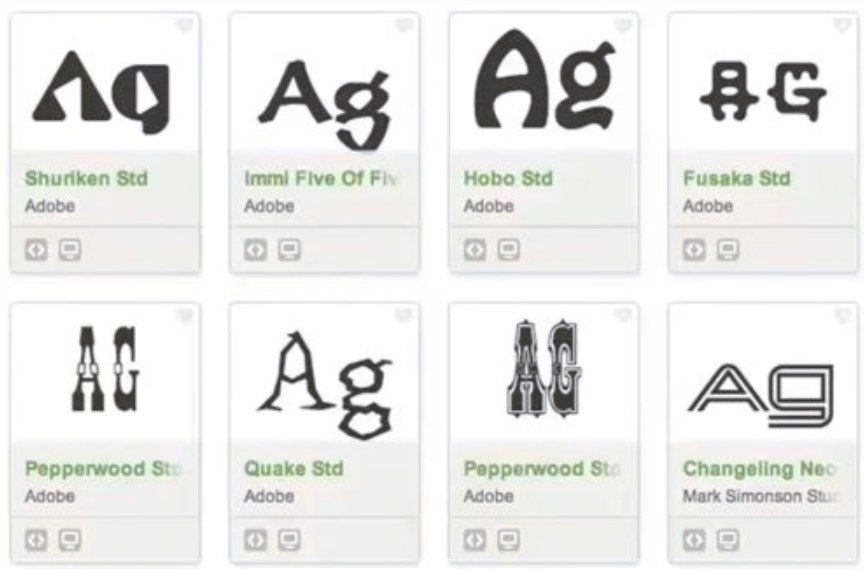
Task: Open the Quake Std font name link
Action: click(294, 469)
